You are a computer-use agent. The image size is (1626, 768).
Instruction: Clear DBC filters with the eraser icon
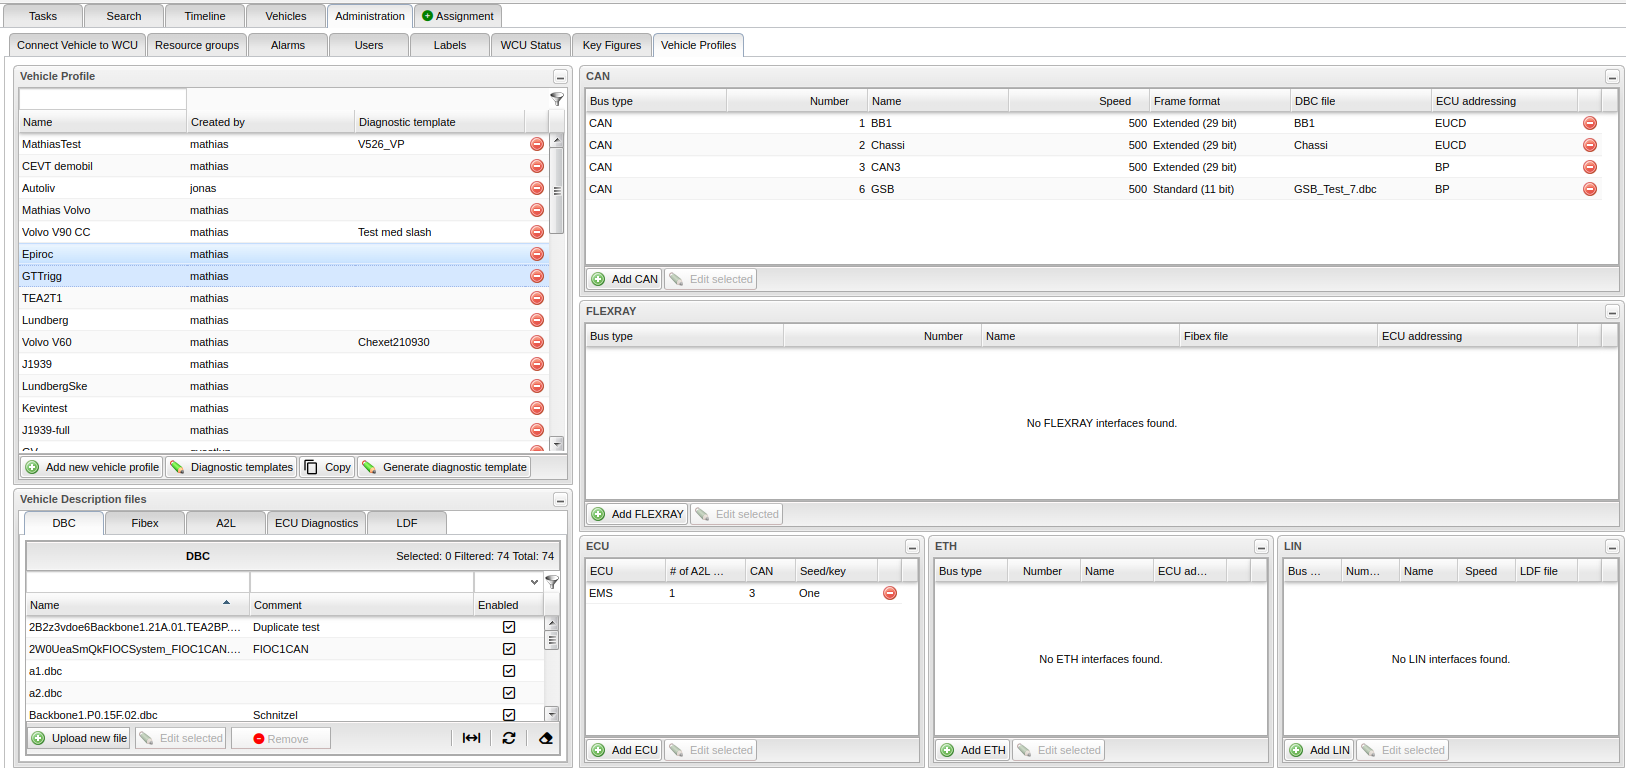coord(546,738)
